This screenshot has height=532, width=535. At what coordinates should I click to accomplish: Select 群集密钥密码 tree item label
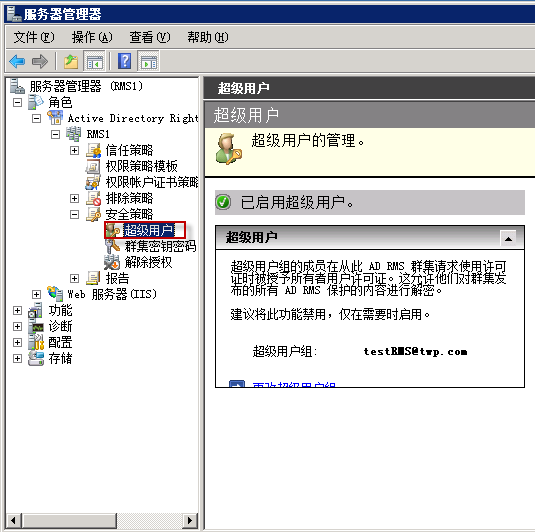160,246
